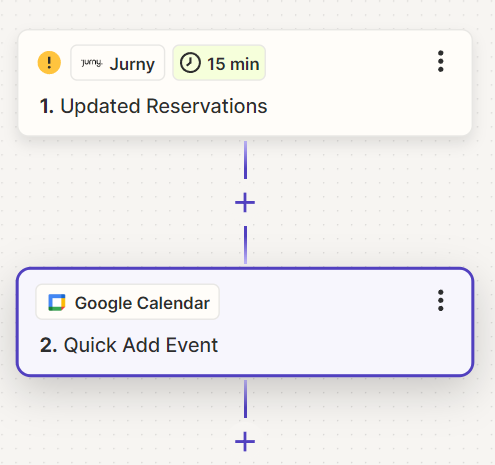Open three-dot menu for Updated Reservations step

pos(441,61)
